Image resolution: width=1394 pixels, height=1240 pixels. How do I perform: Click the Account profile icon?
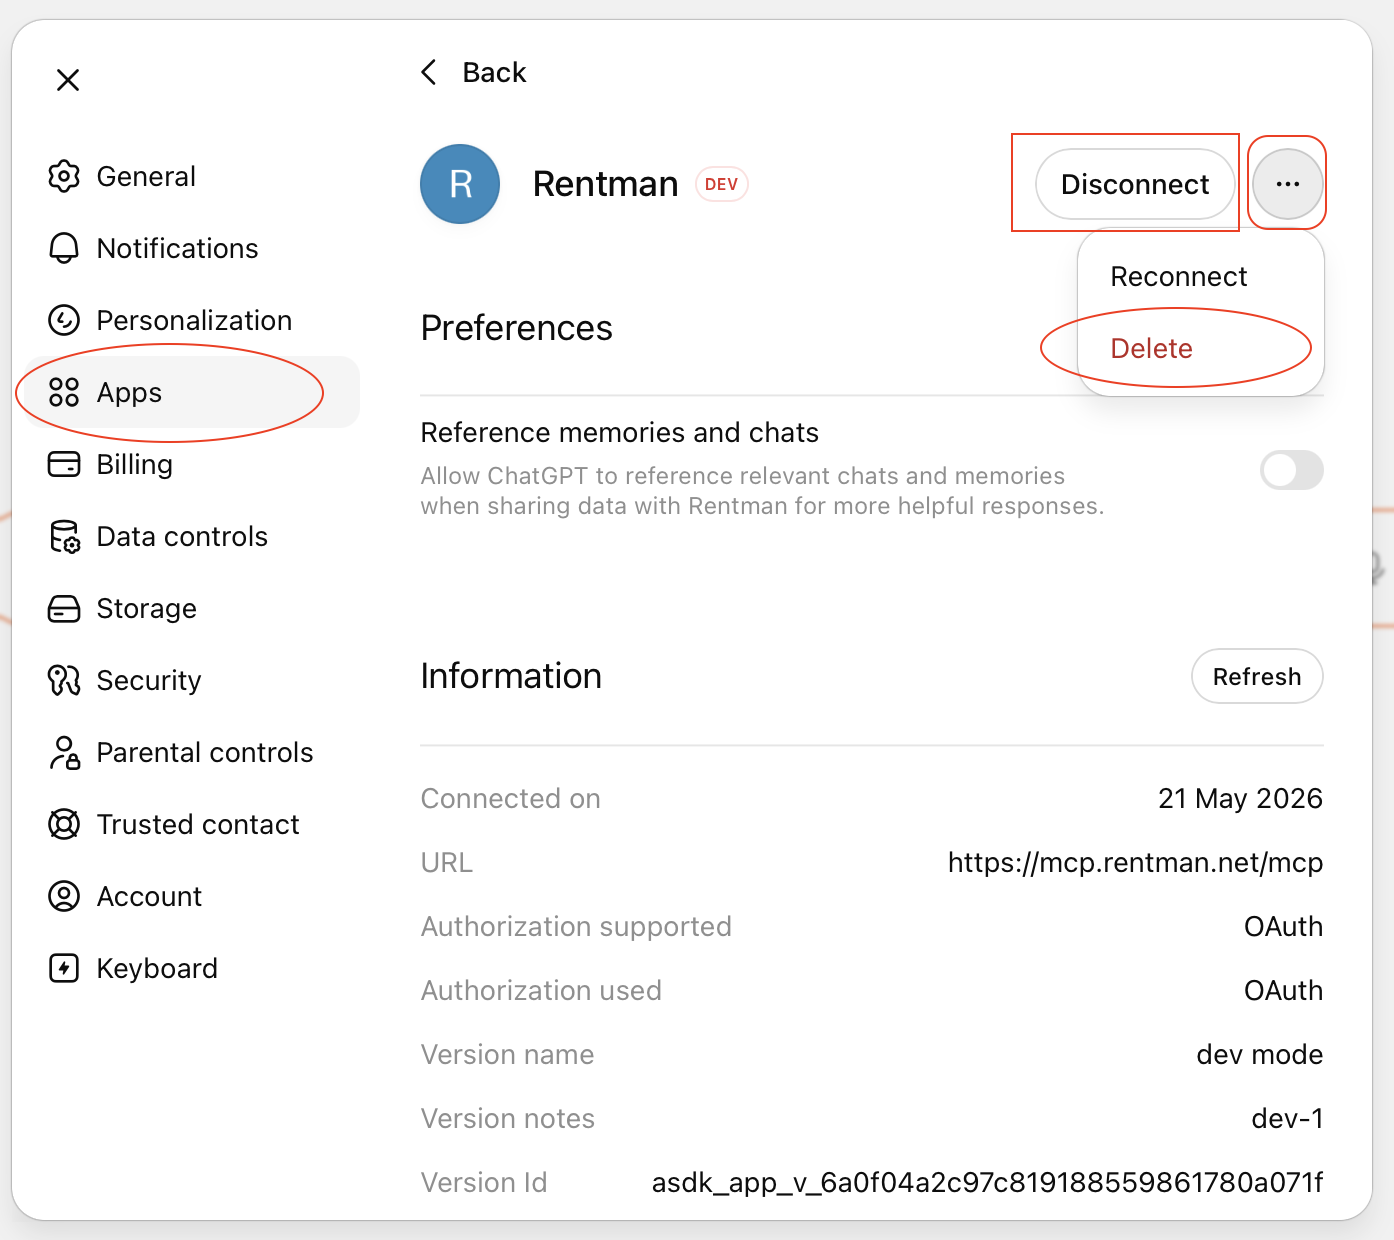pos(64,896)
